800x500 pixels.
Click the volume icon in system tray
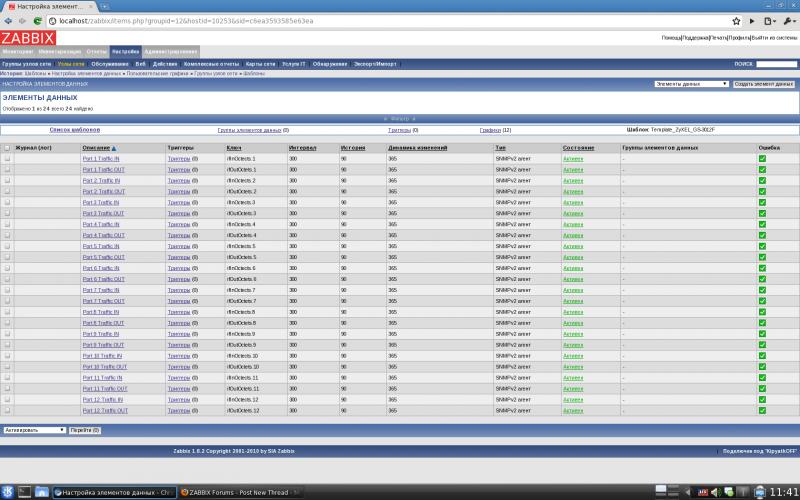(x=715, y=492)
